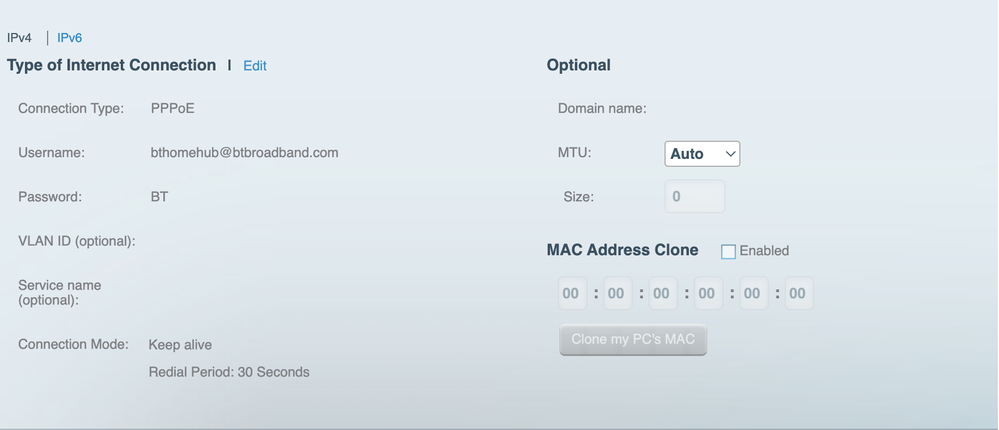Enable the MAC Address Clone checkbox
Viewport: 999px width, 430px height.
tap(728, 252)
